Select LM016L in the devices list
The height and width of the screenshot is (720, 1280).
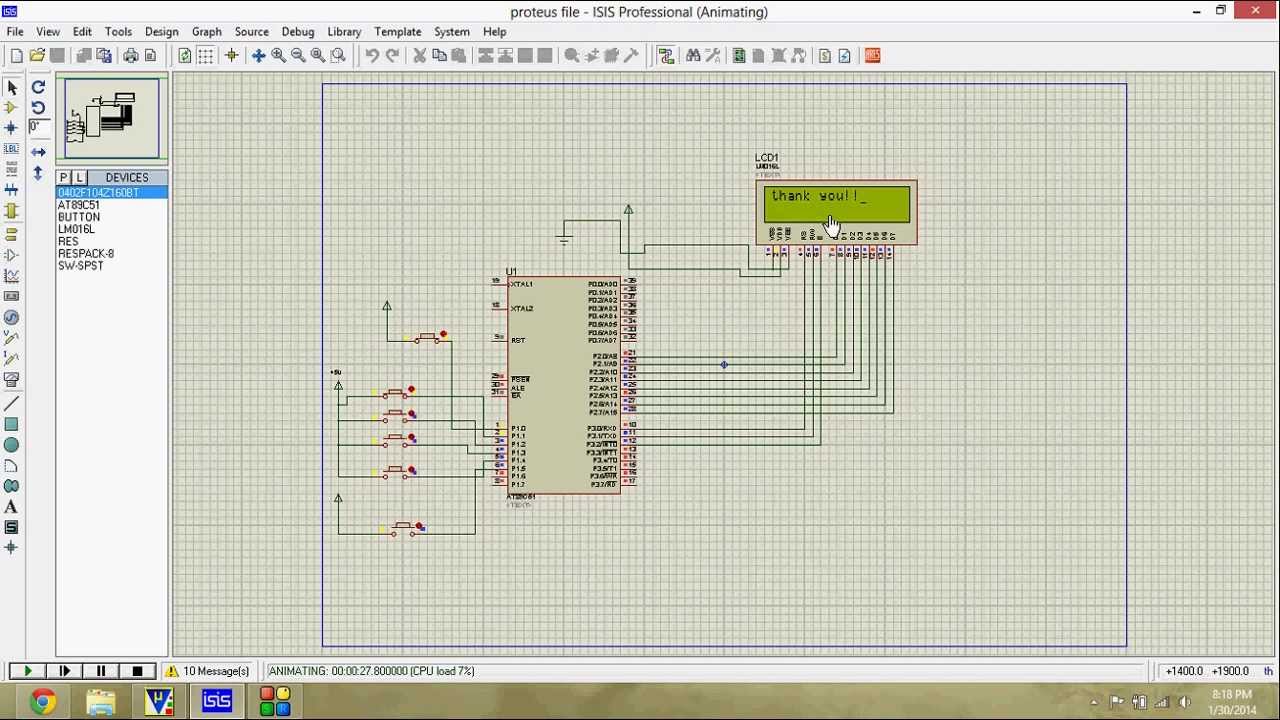111,229
